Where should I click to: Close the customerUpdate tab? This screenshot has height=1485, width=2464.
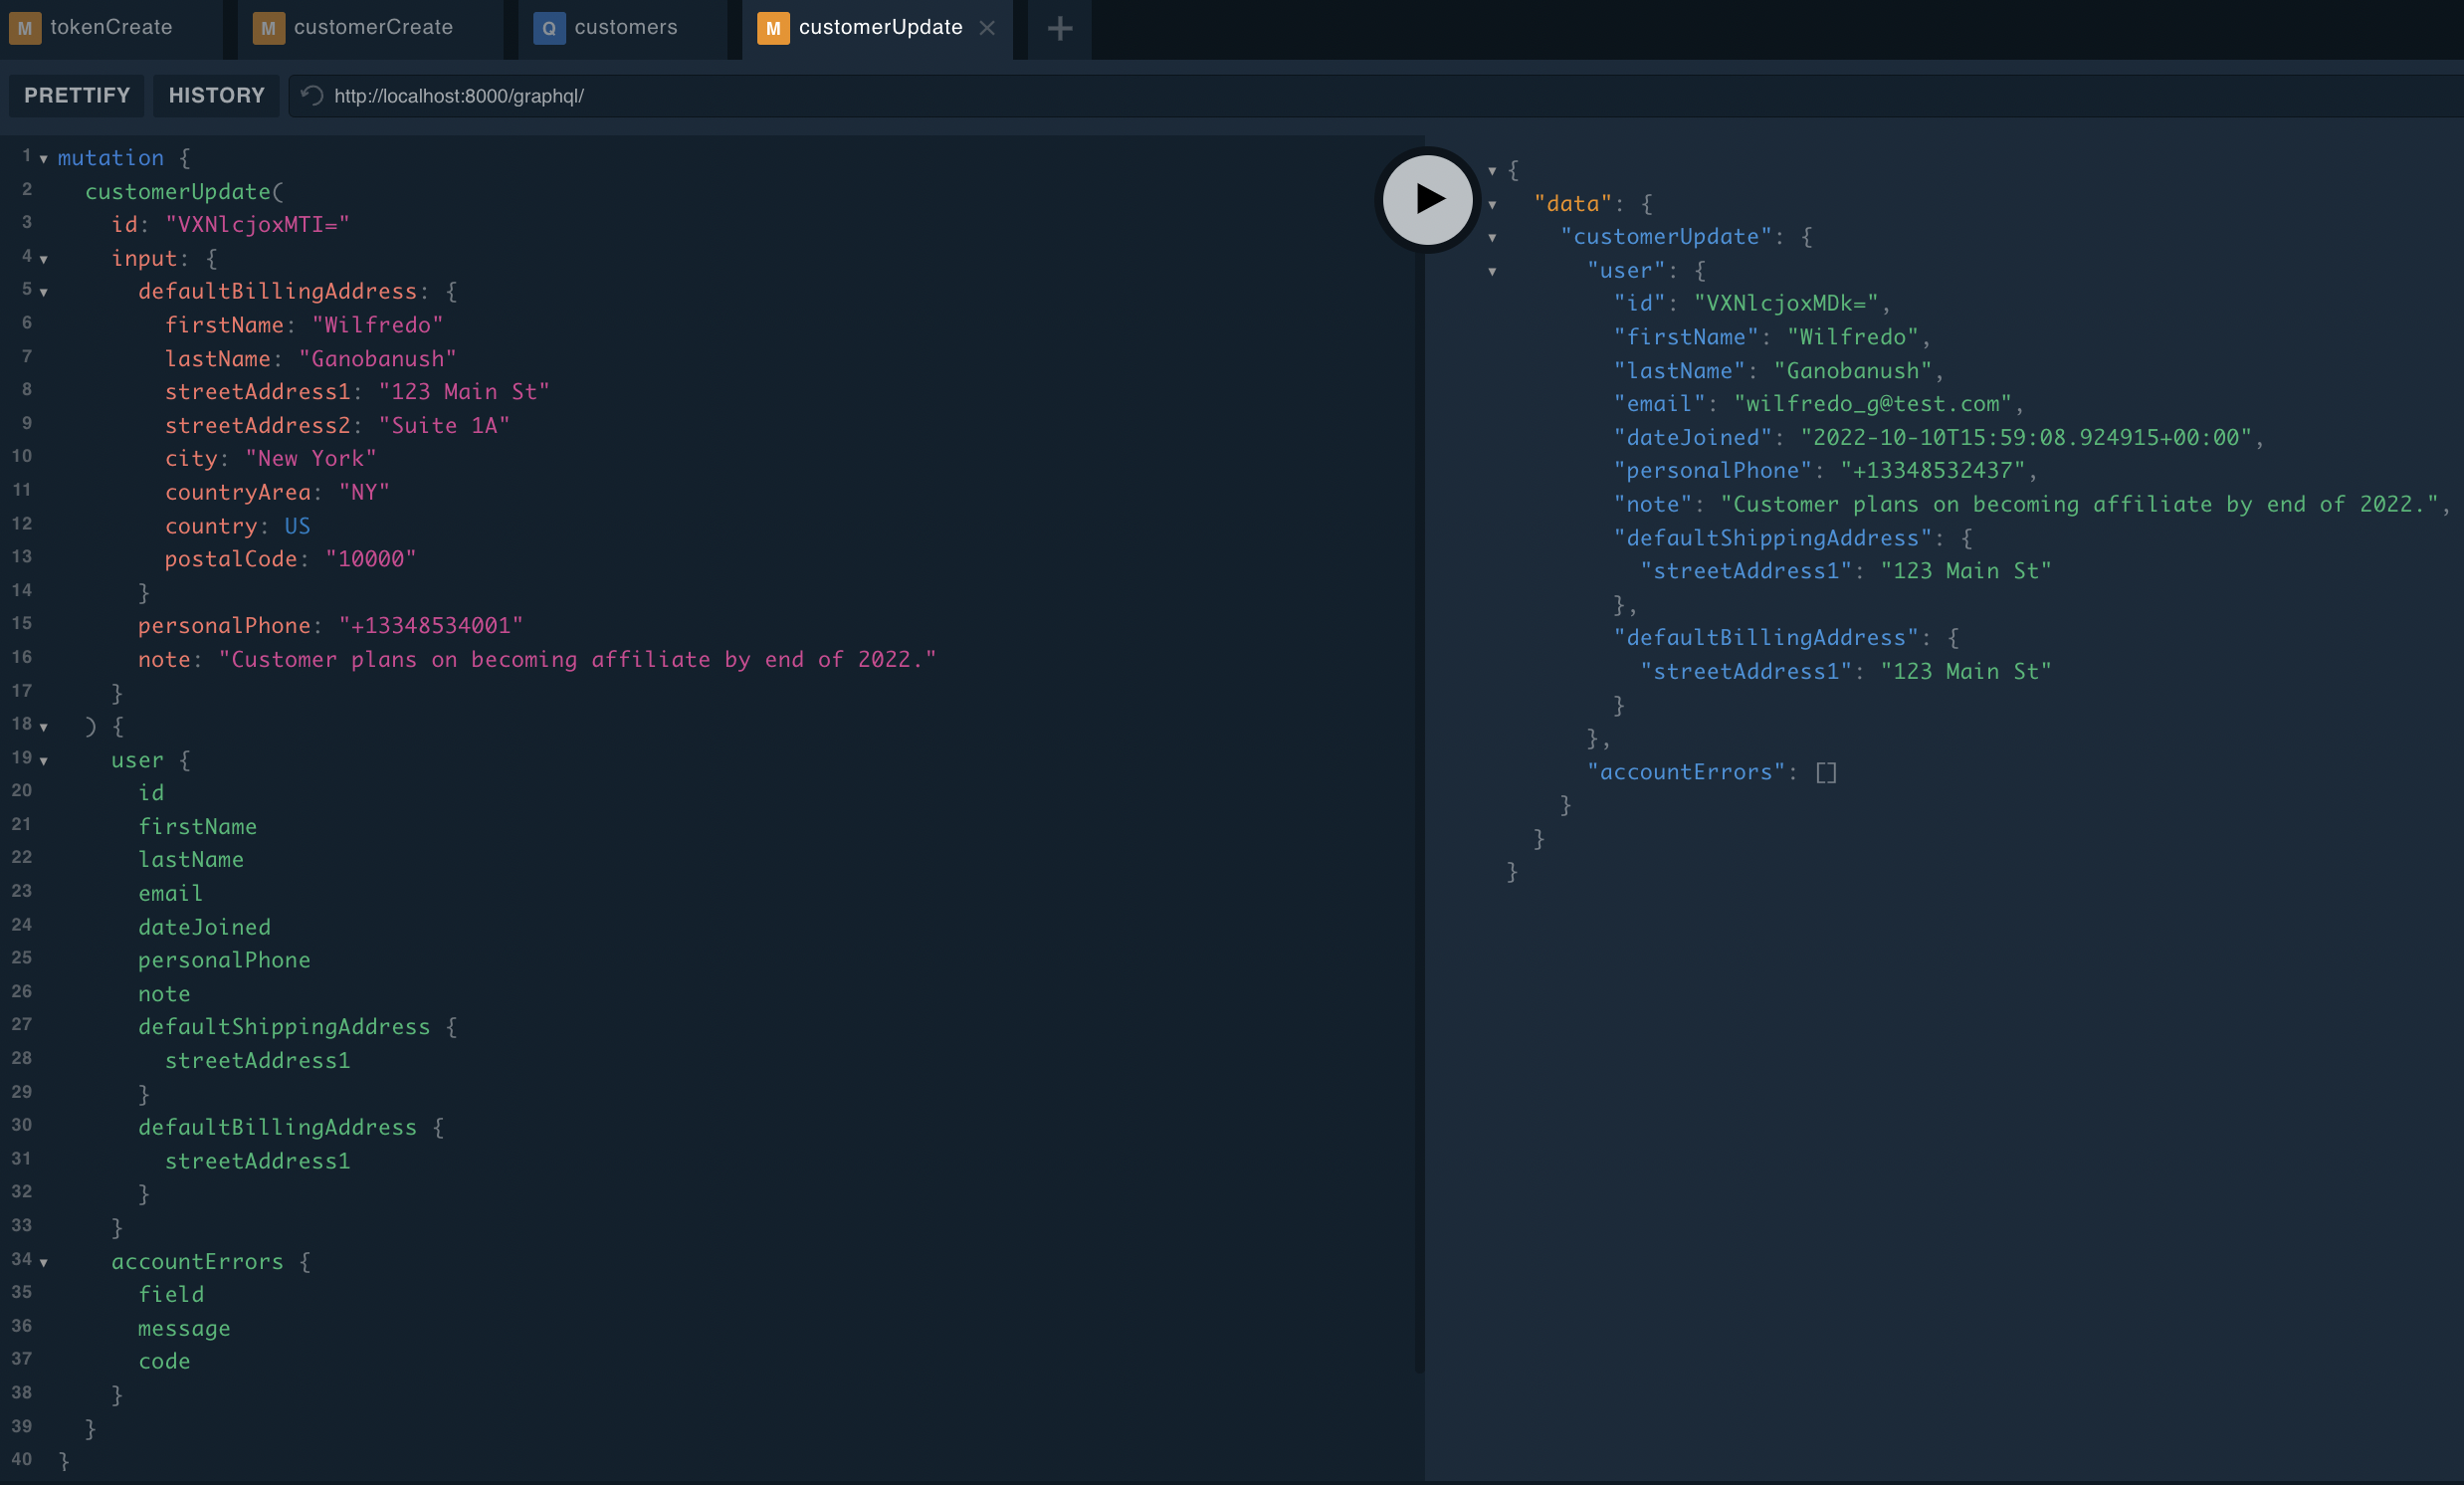pyautogui.click(x=987, y=28)
